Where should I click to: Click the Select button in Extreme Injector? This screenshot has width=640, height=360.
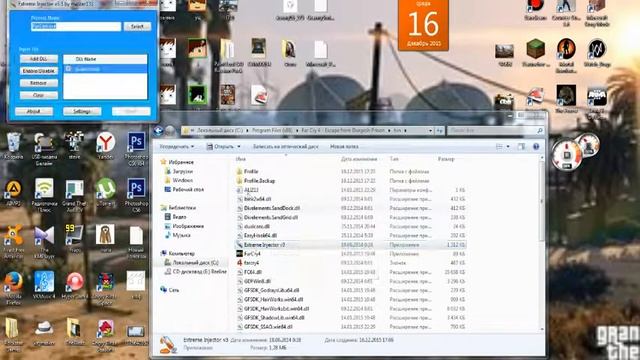point(137,26)
